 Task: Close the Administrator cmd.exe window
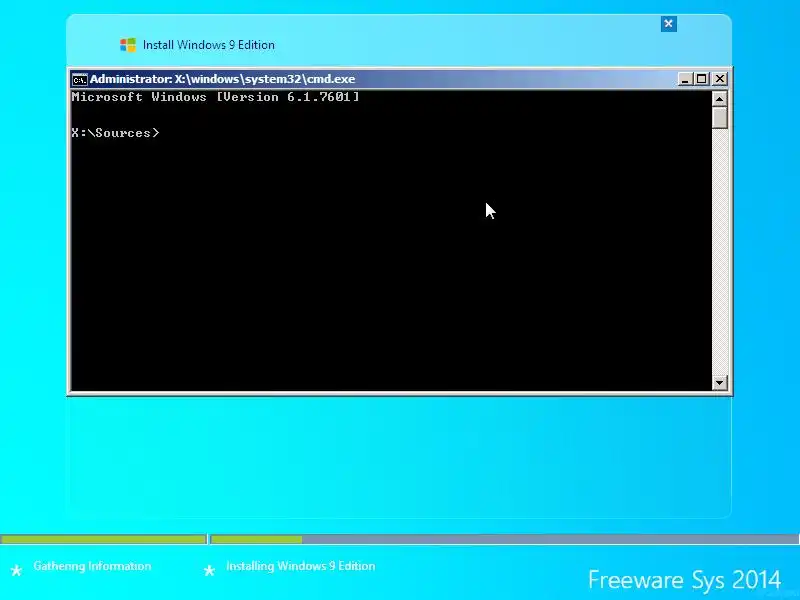pos(720,79)
